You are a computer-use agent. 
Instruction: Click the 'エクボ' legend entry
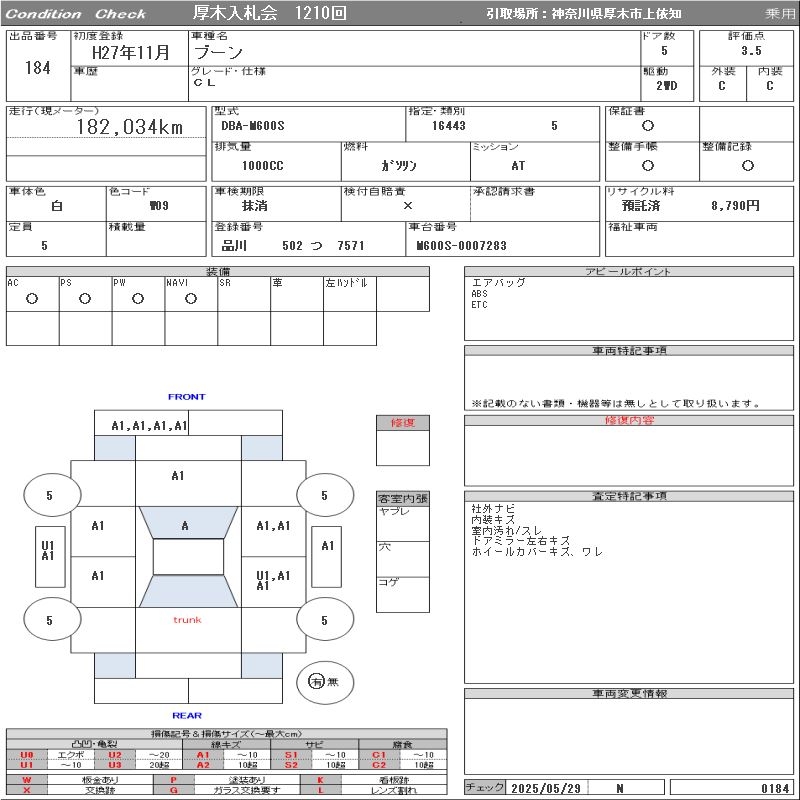[x=71, y=755]
